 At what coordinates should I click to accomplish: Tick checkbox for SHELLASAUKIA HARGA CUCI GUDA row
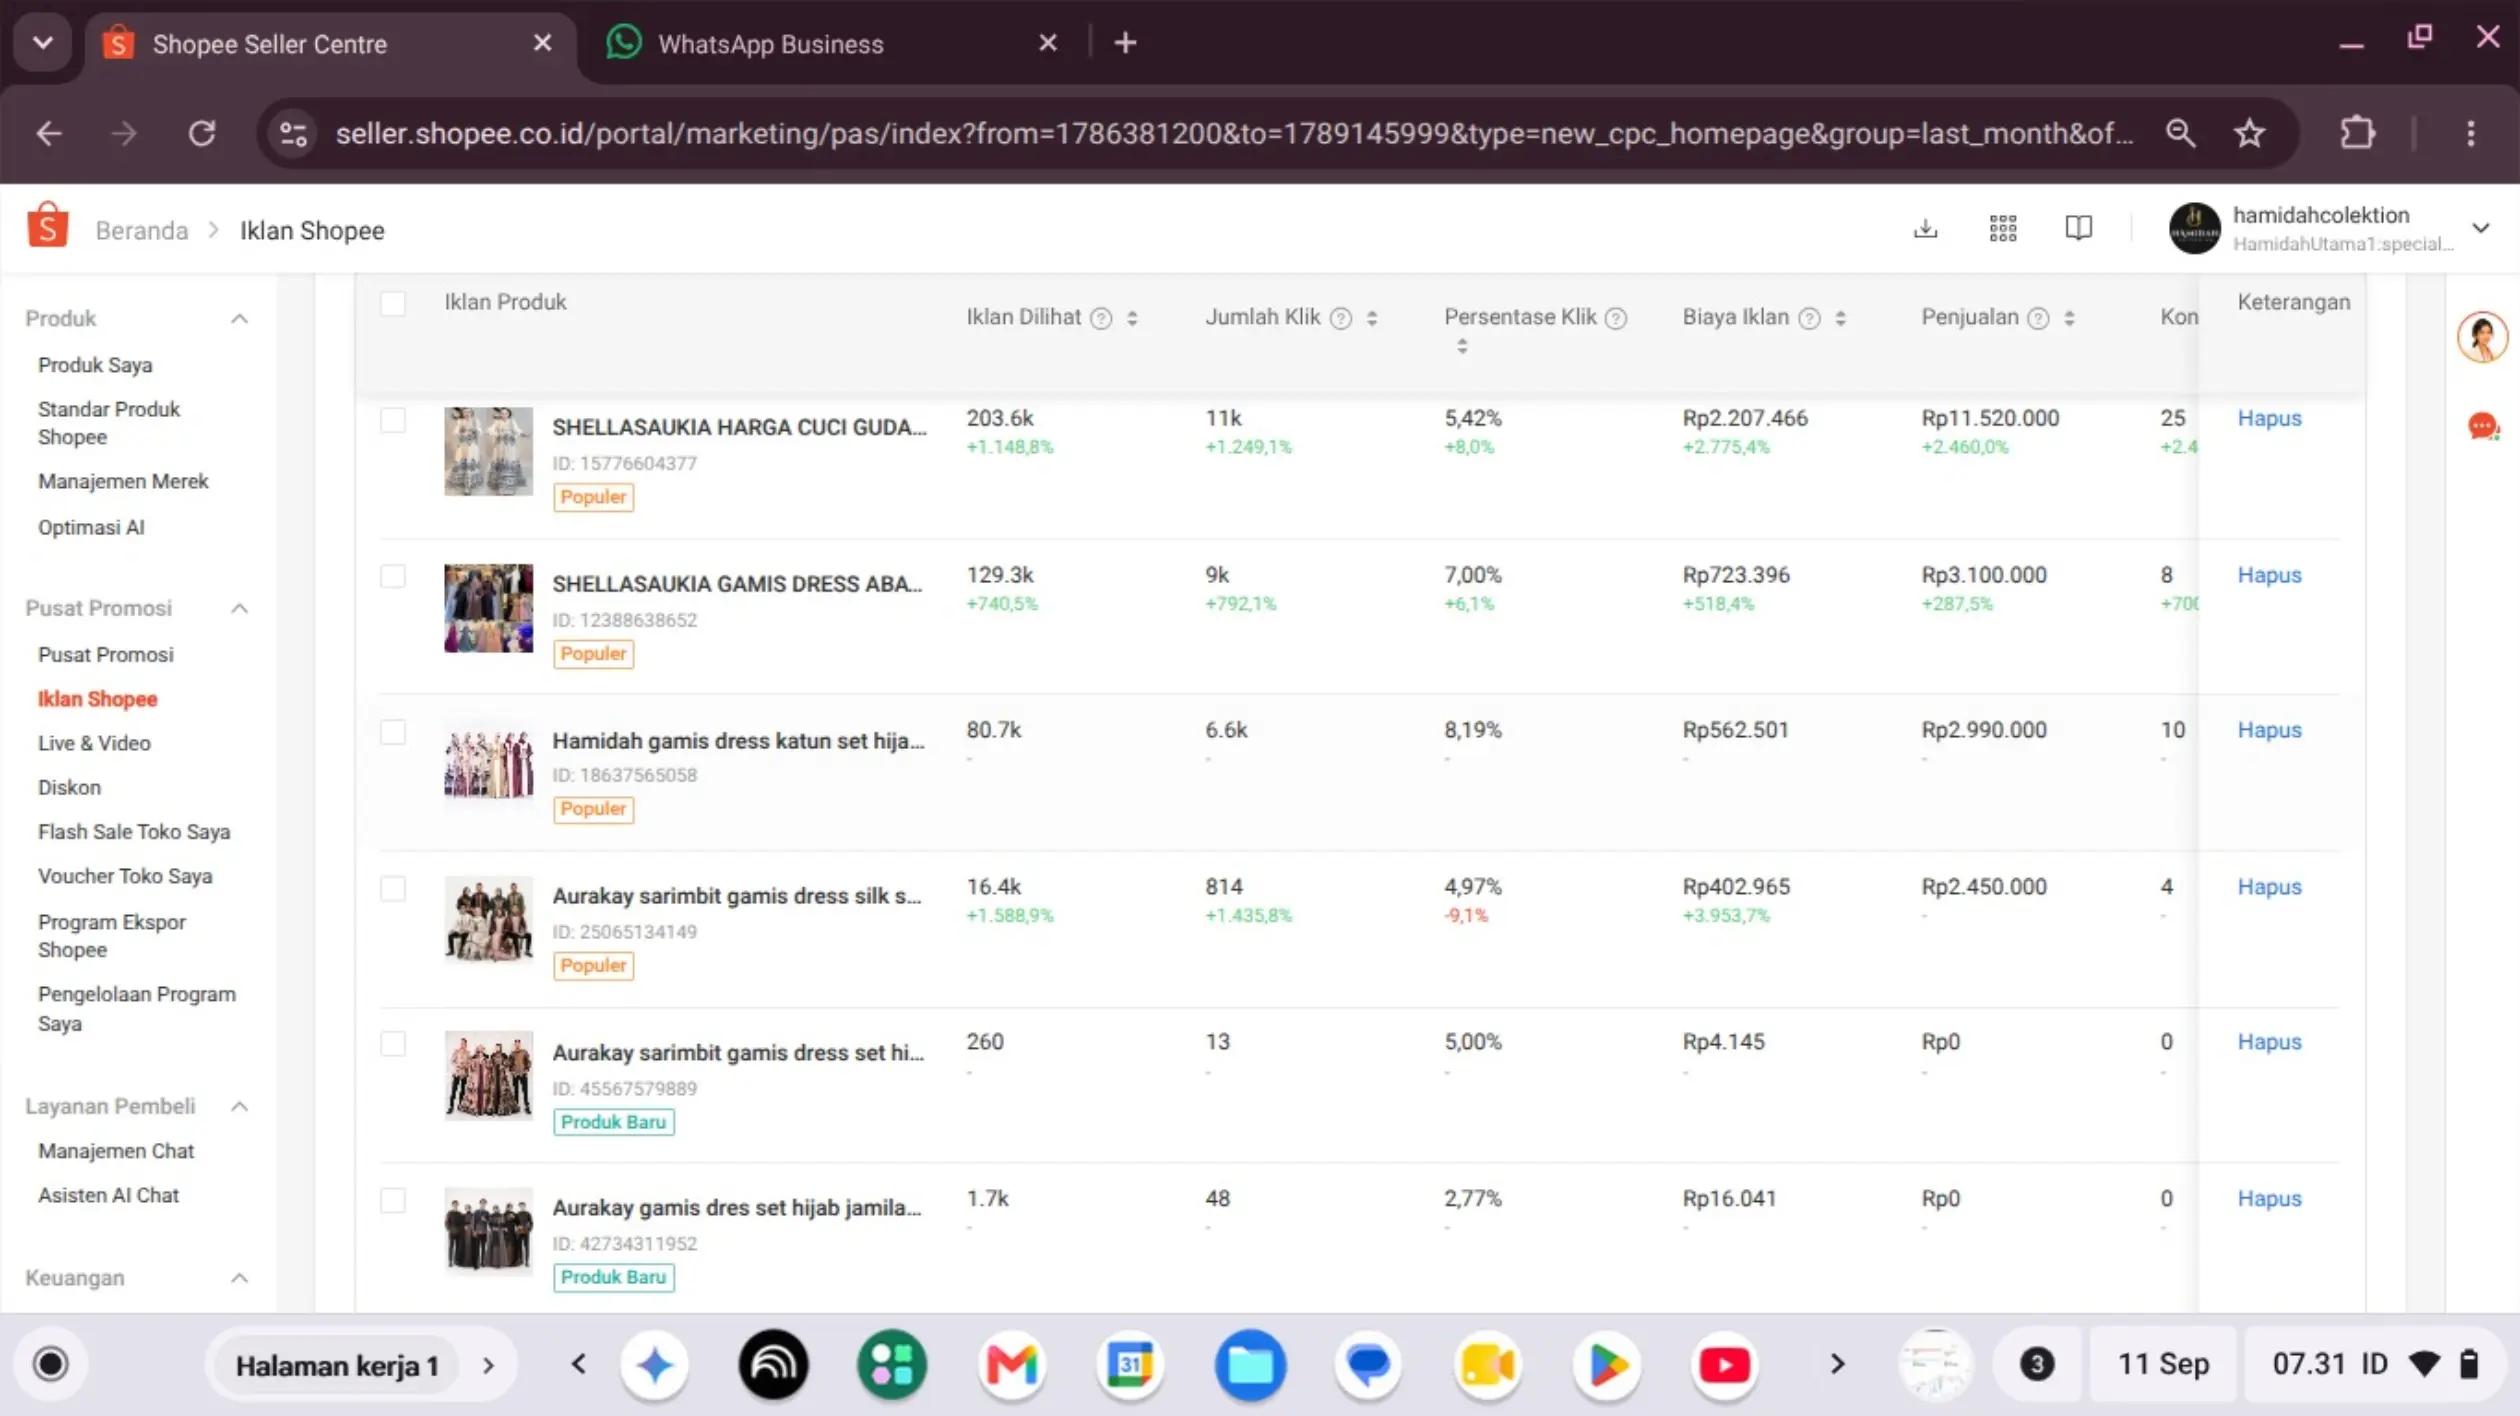point(393,420)
